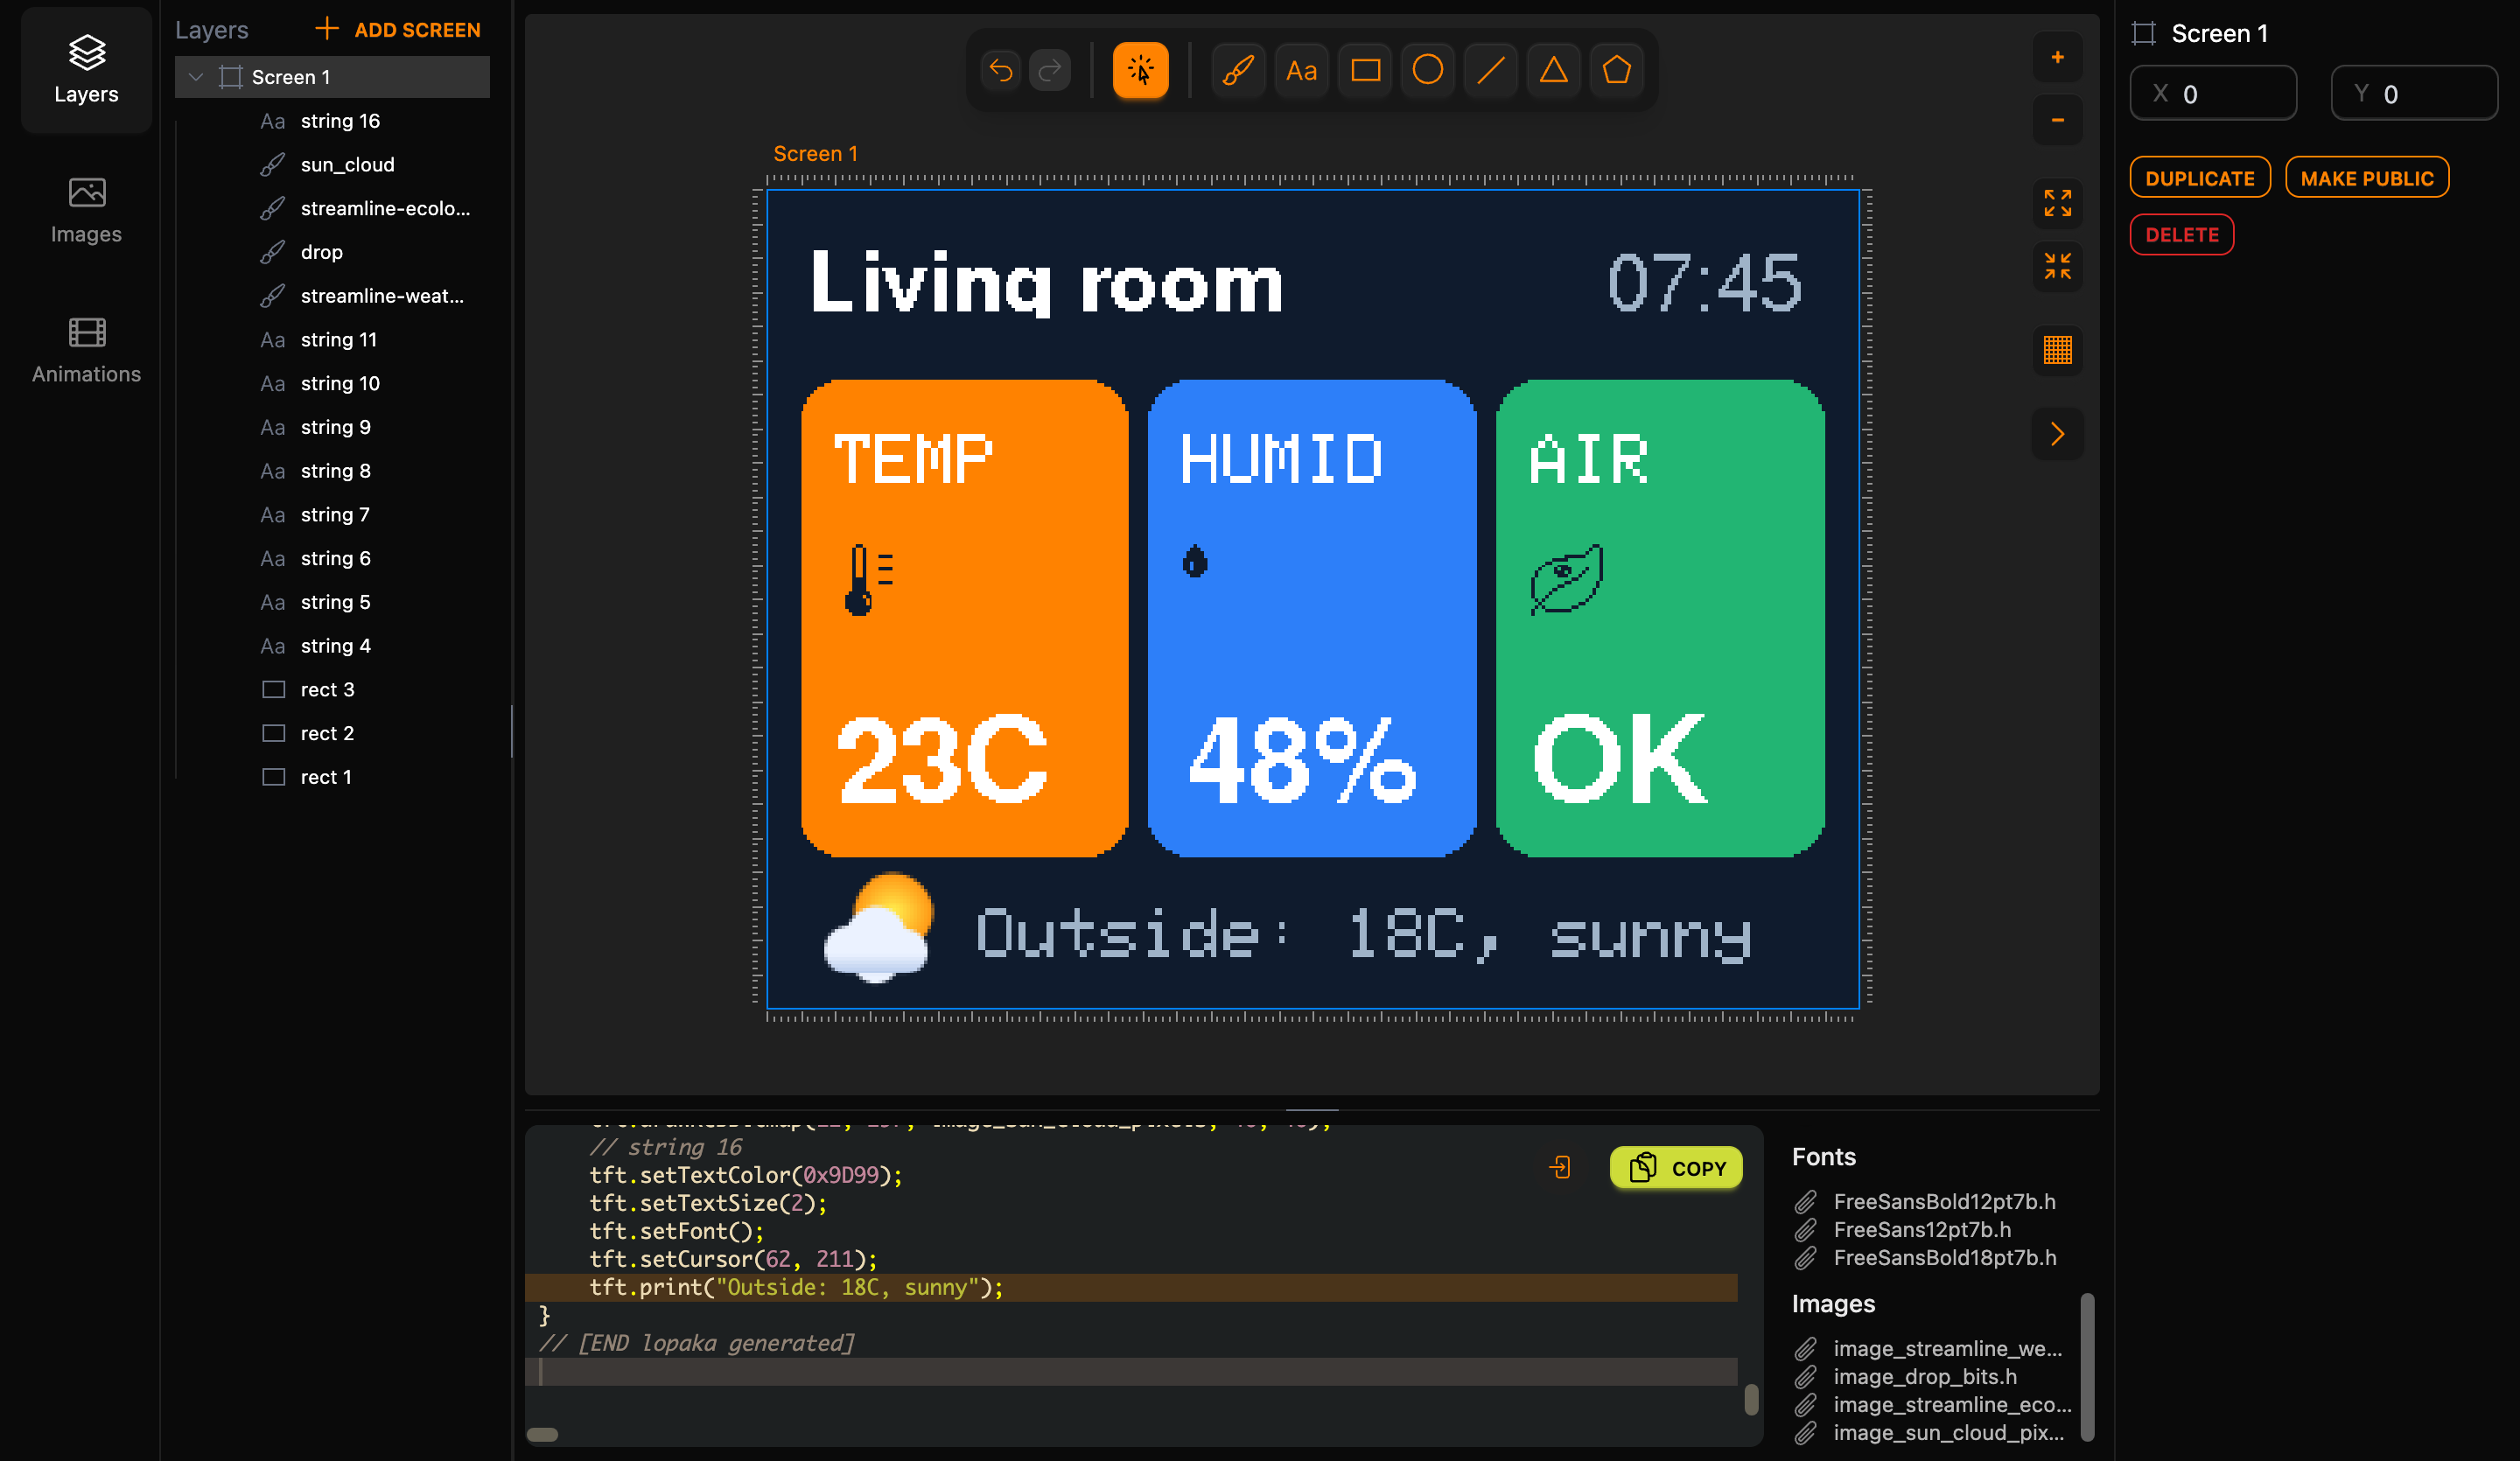2520x1461 pixels.
Task: Select the Line tool
Action: click(x=1491, y=70)
